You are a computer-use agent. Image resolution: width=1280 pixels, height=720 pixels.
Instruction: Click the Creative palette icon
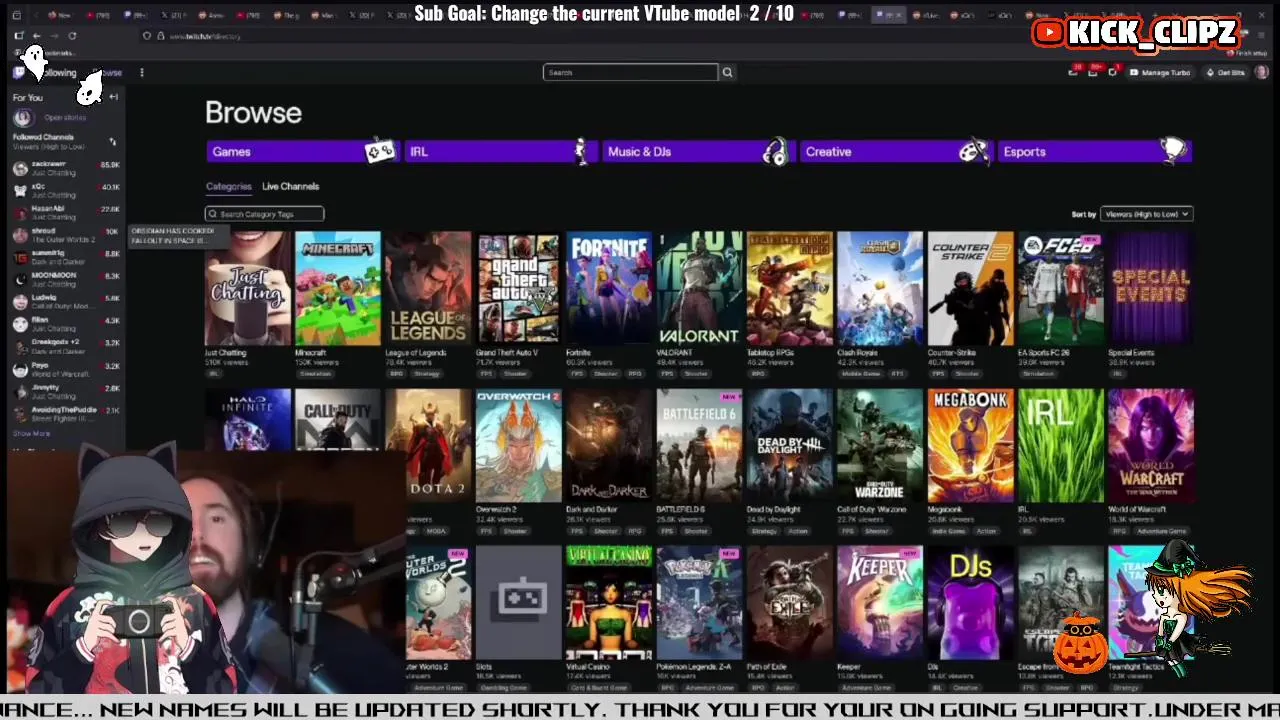pos(973,152)
